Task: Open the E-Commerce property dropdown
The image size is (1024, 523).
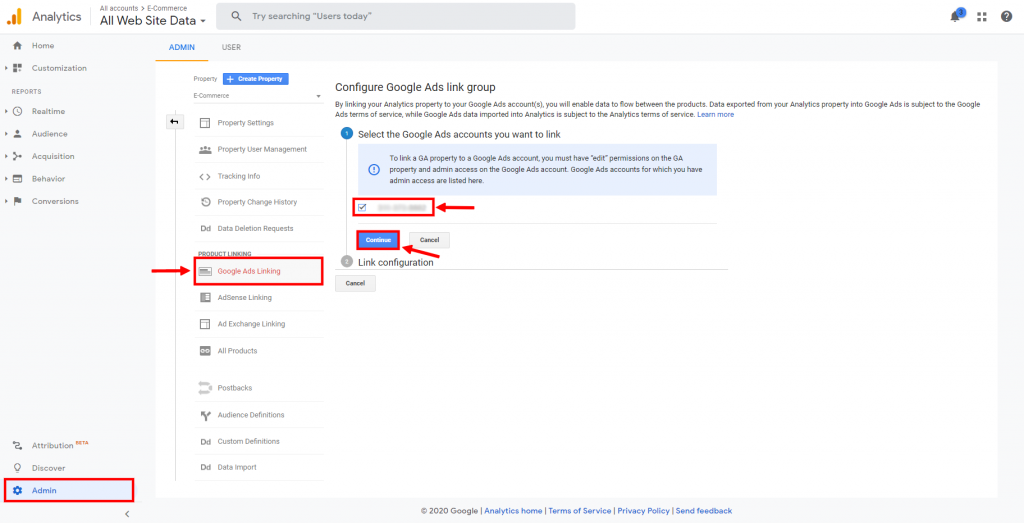Action: pyautogui.click(x=257, y=96)
